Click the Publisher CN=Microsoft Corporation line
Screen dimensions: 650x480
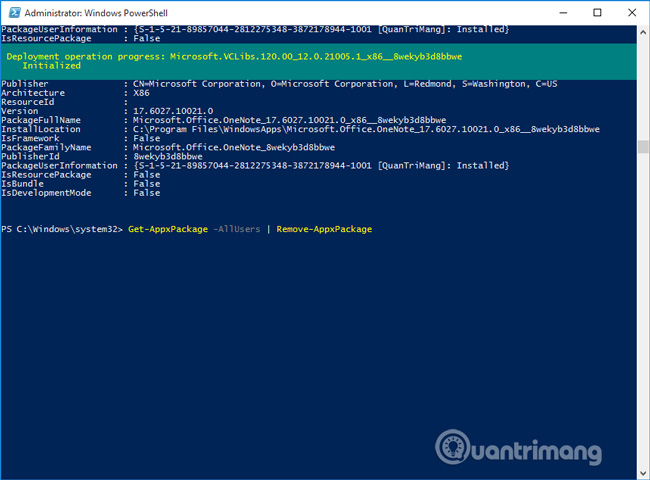pyautogui.click(x=279, y=84)
